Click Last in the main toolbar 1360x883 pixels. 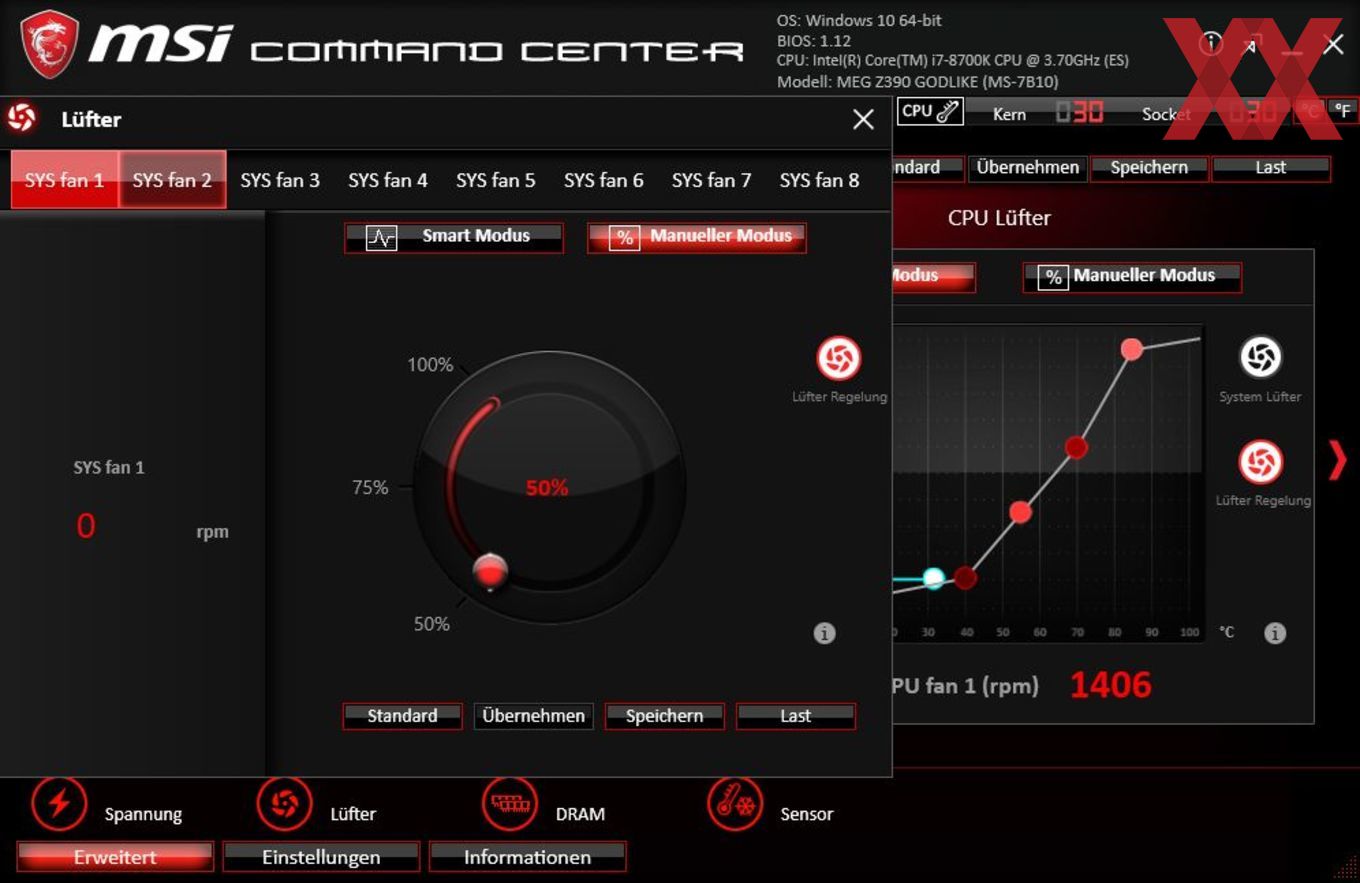point(1271,168)
